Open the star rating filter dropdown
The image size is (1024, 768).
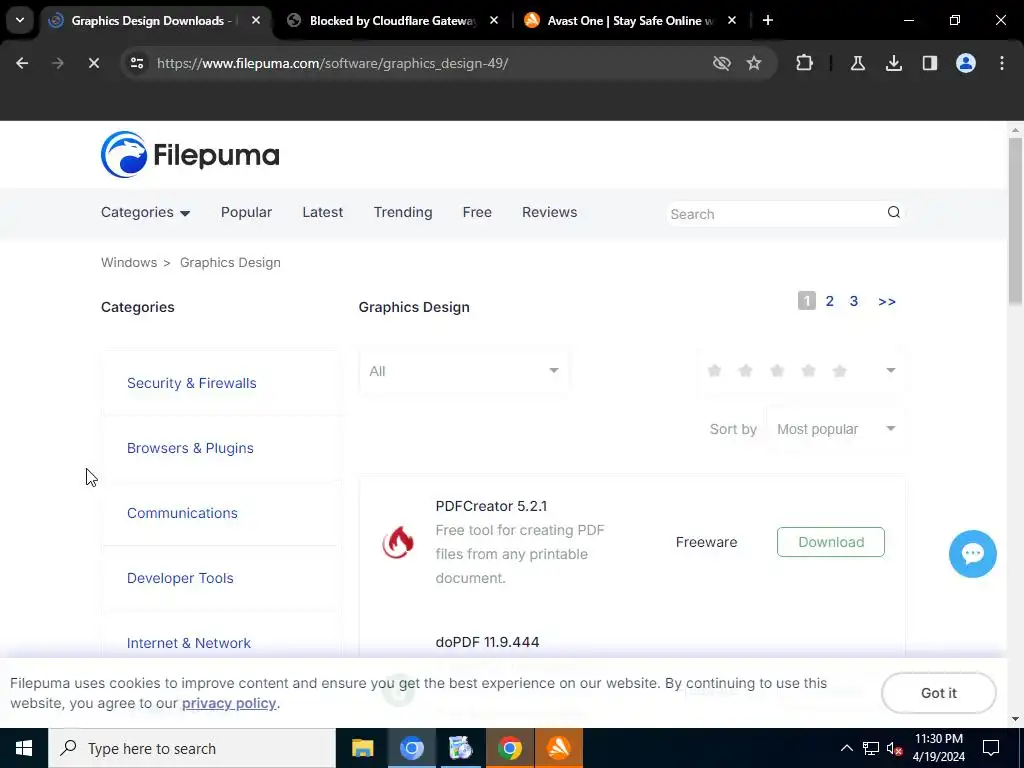pos(801,371)
